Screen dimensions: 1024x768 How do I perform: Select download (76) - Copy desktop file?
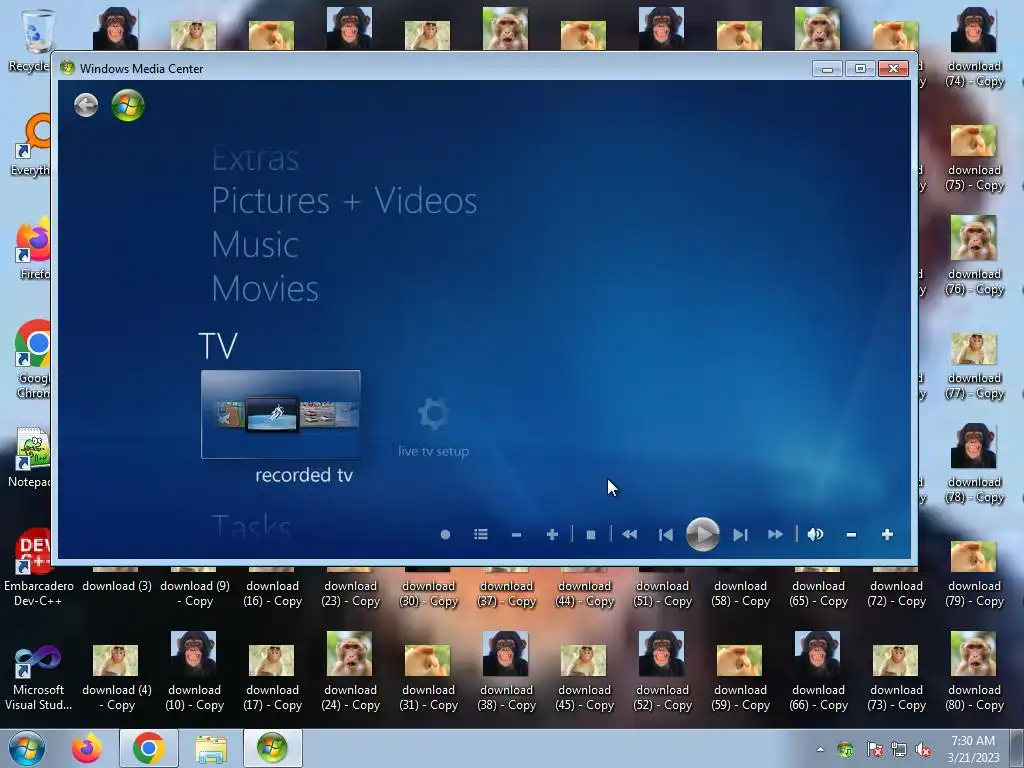974,256
